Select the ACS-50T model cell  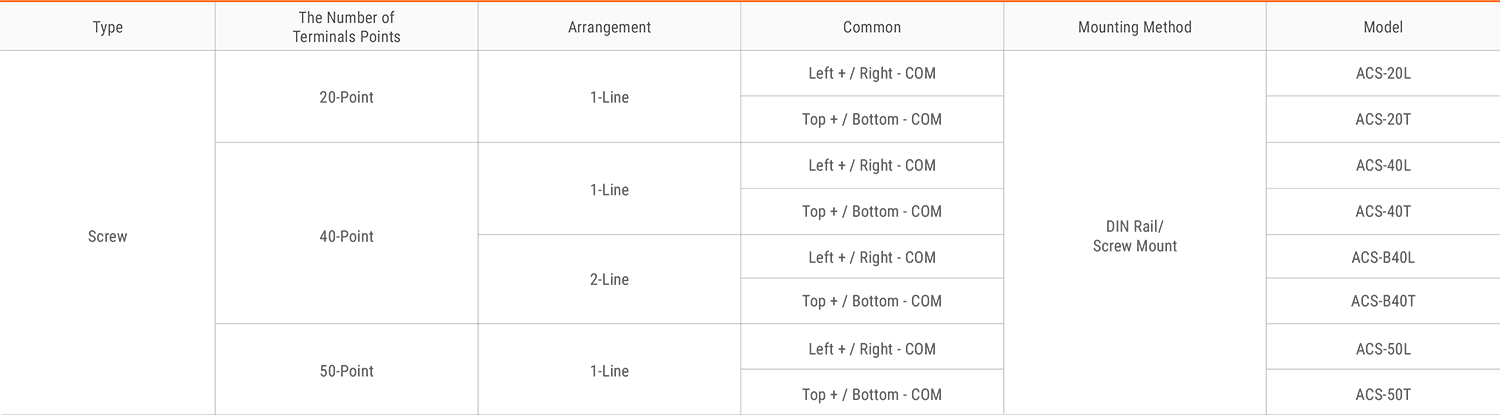1383,394
